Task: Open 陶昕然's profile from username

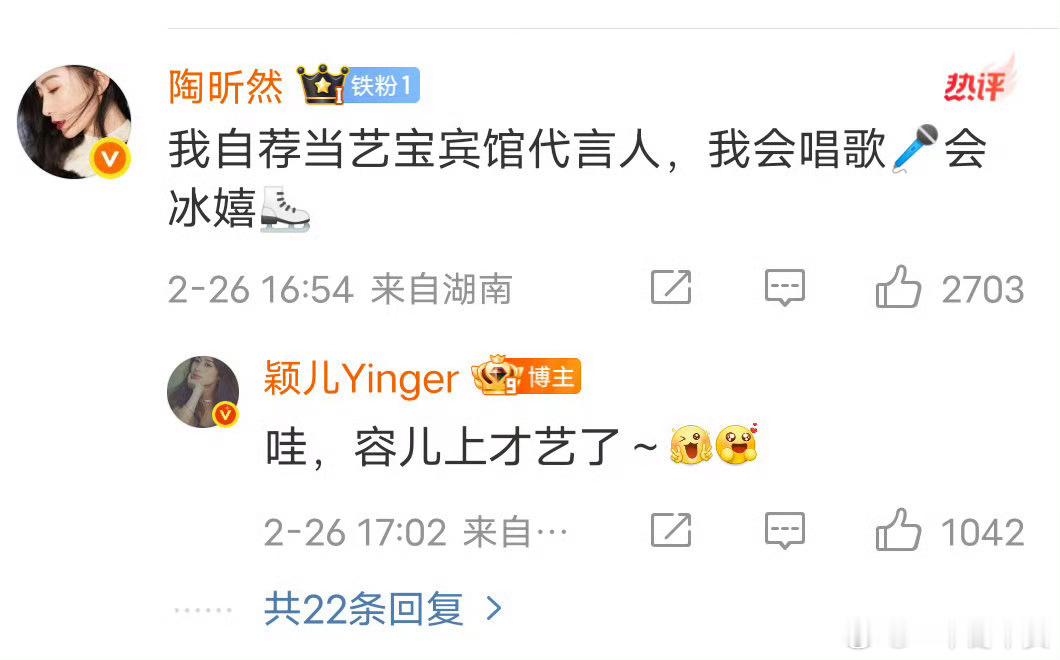Action: coord(226,87)
